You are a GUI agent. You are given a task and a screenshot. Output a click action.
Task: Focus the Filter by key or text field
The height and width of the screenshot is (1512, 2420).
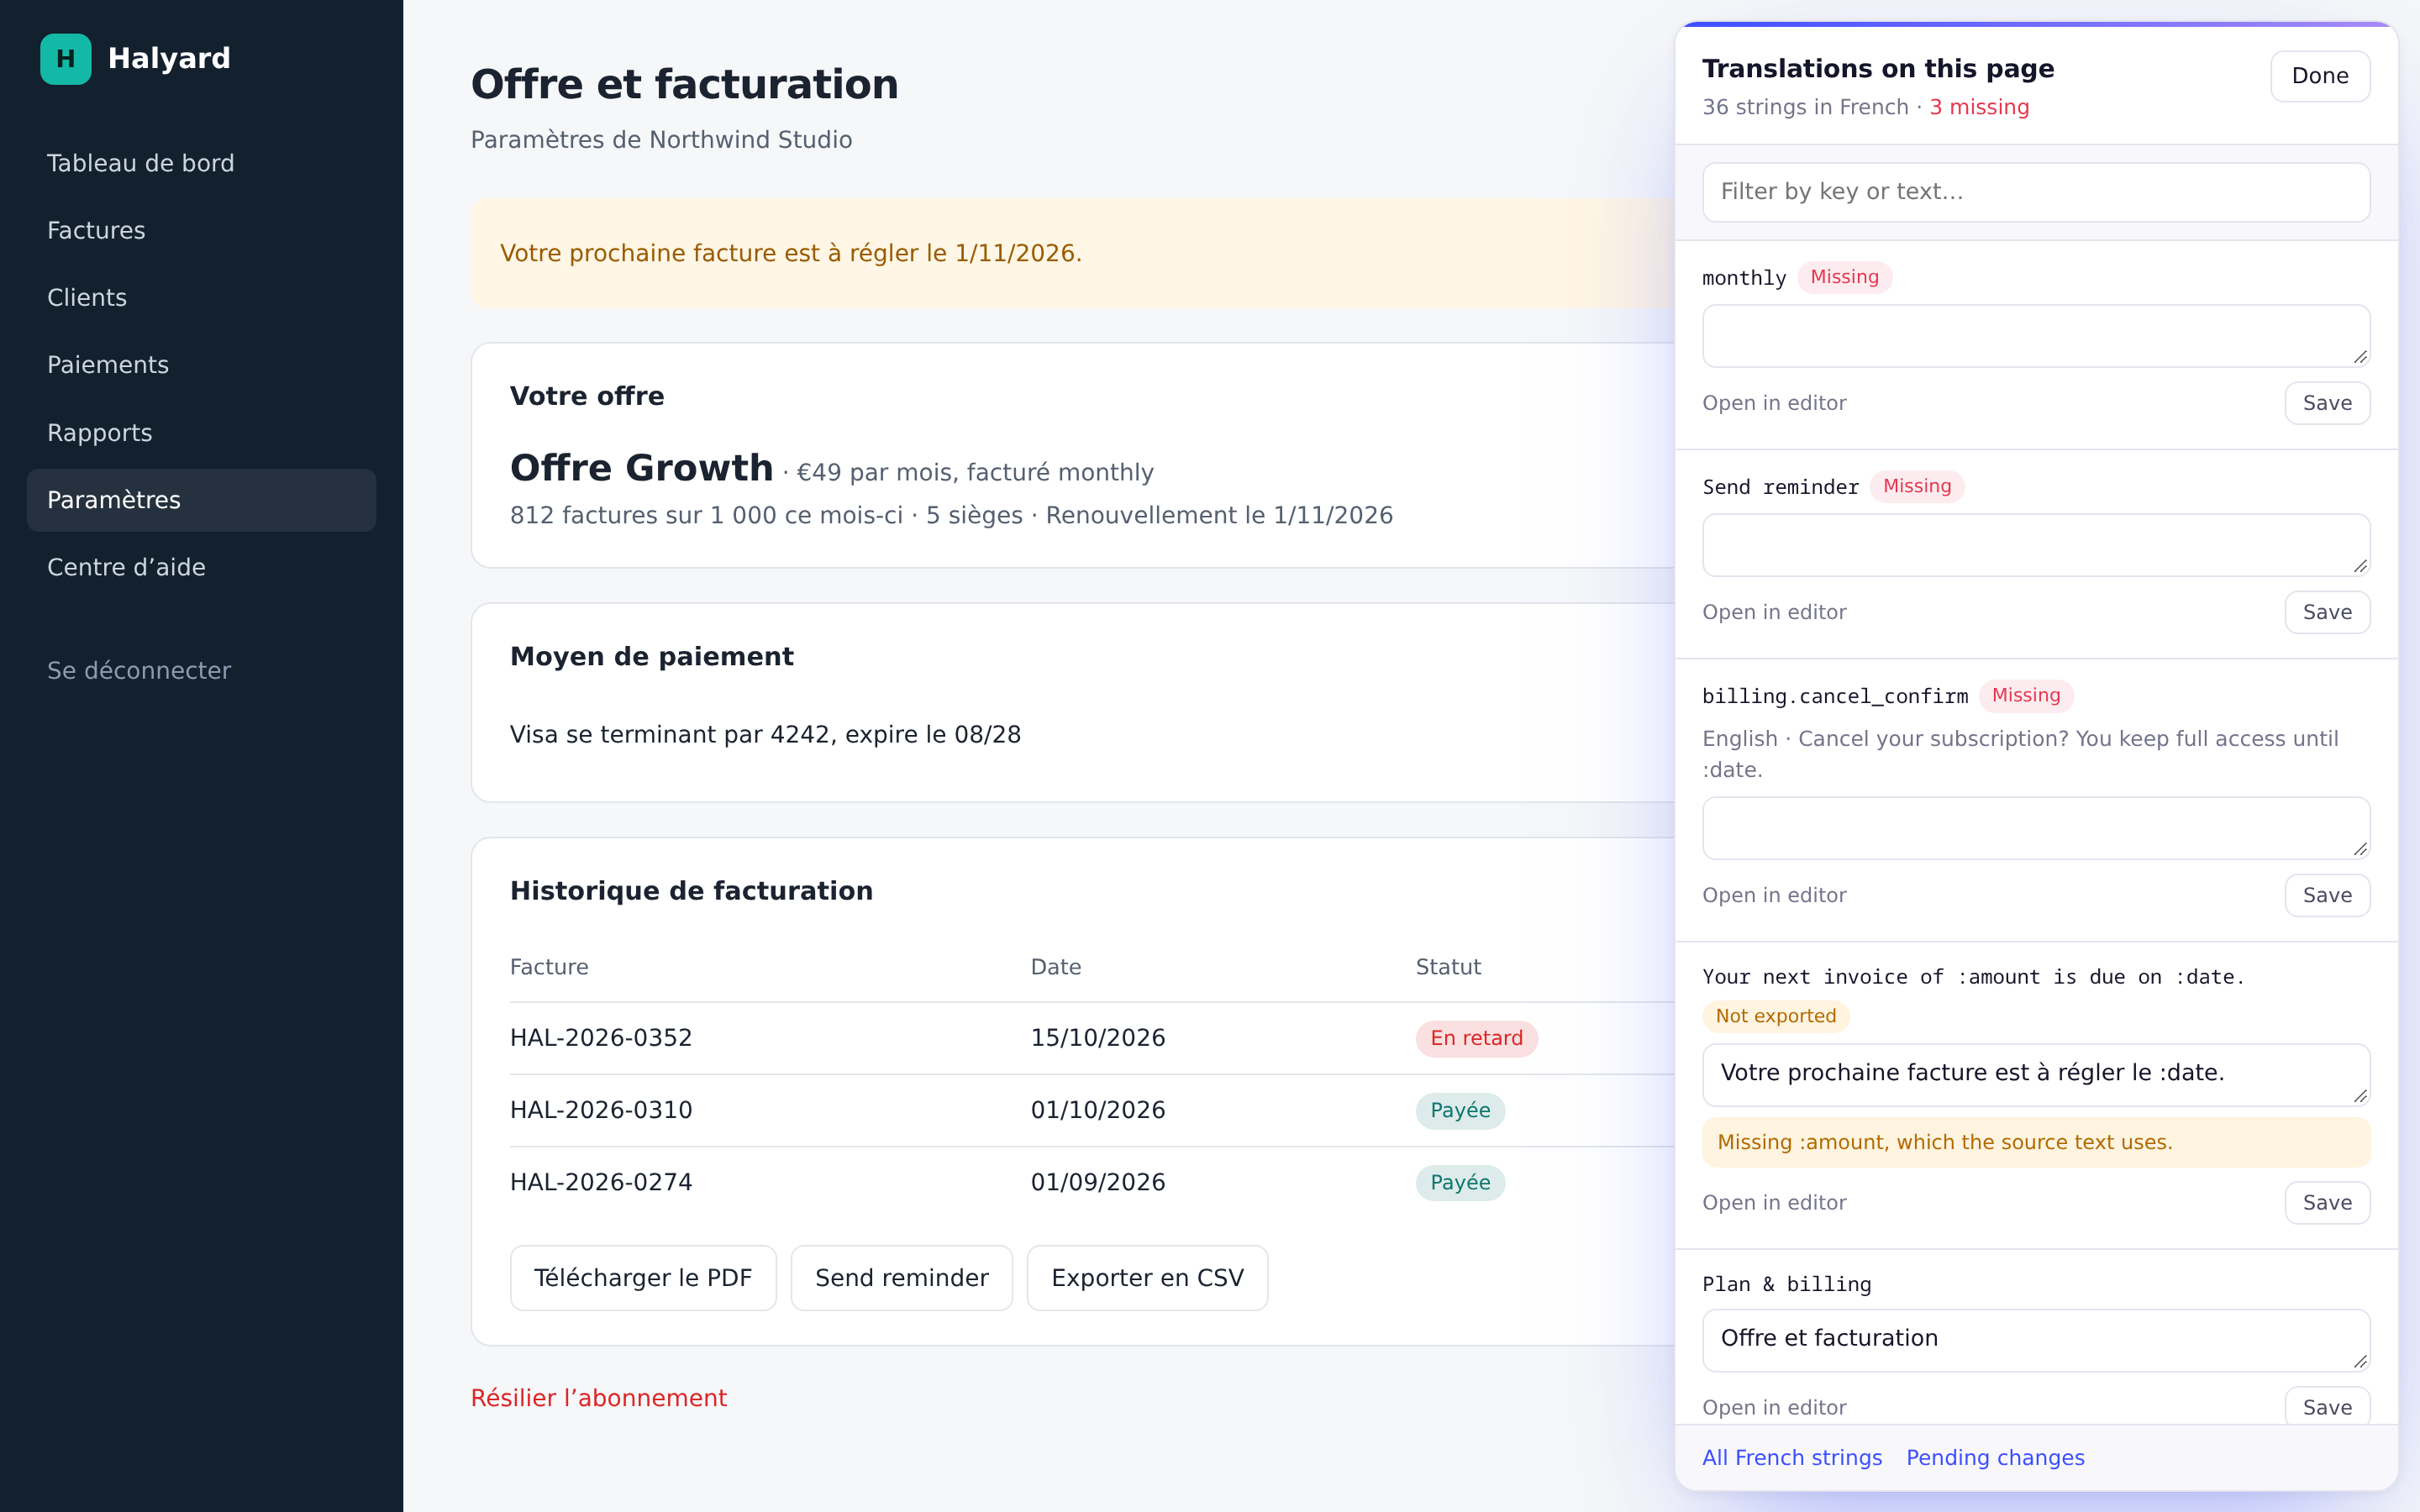[x=2036, y=192]
